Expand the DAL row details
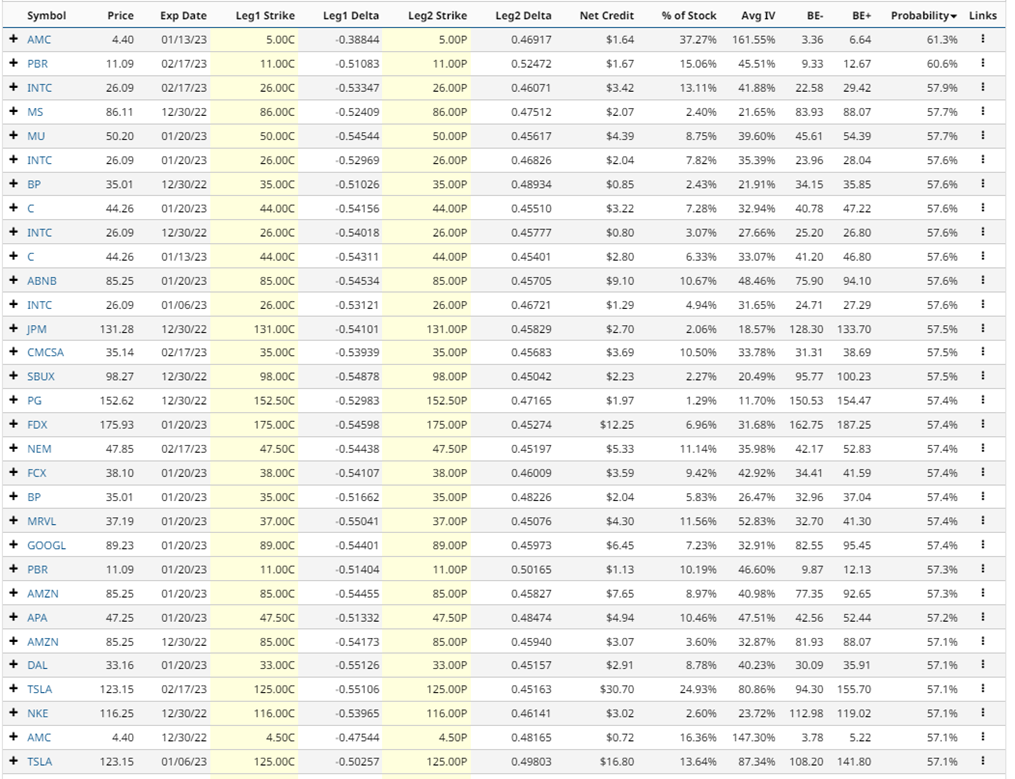The height and width of the screenshot is (779, 1015). click(14, 664)
